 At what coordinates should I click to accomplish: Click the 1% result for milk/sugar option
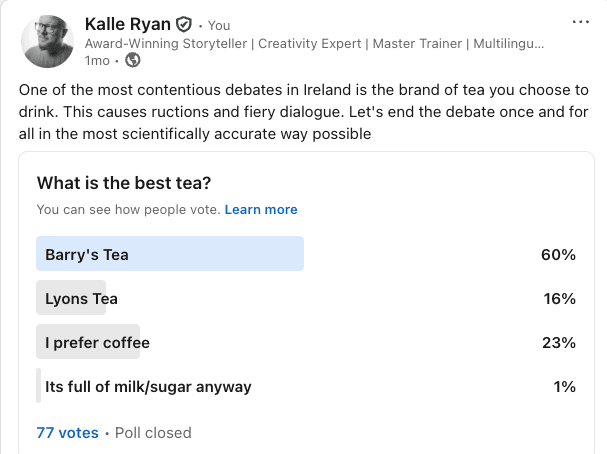coord(562,386)
